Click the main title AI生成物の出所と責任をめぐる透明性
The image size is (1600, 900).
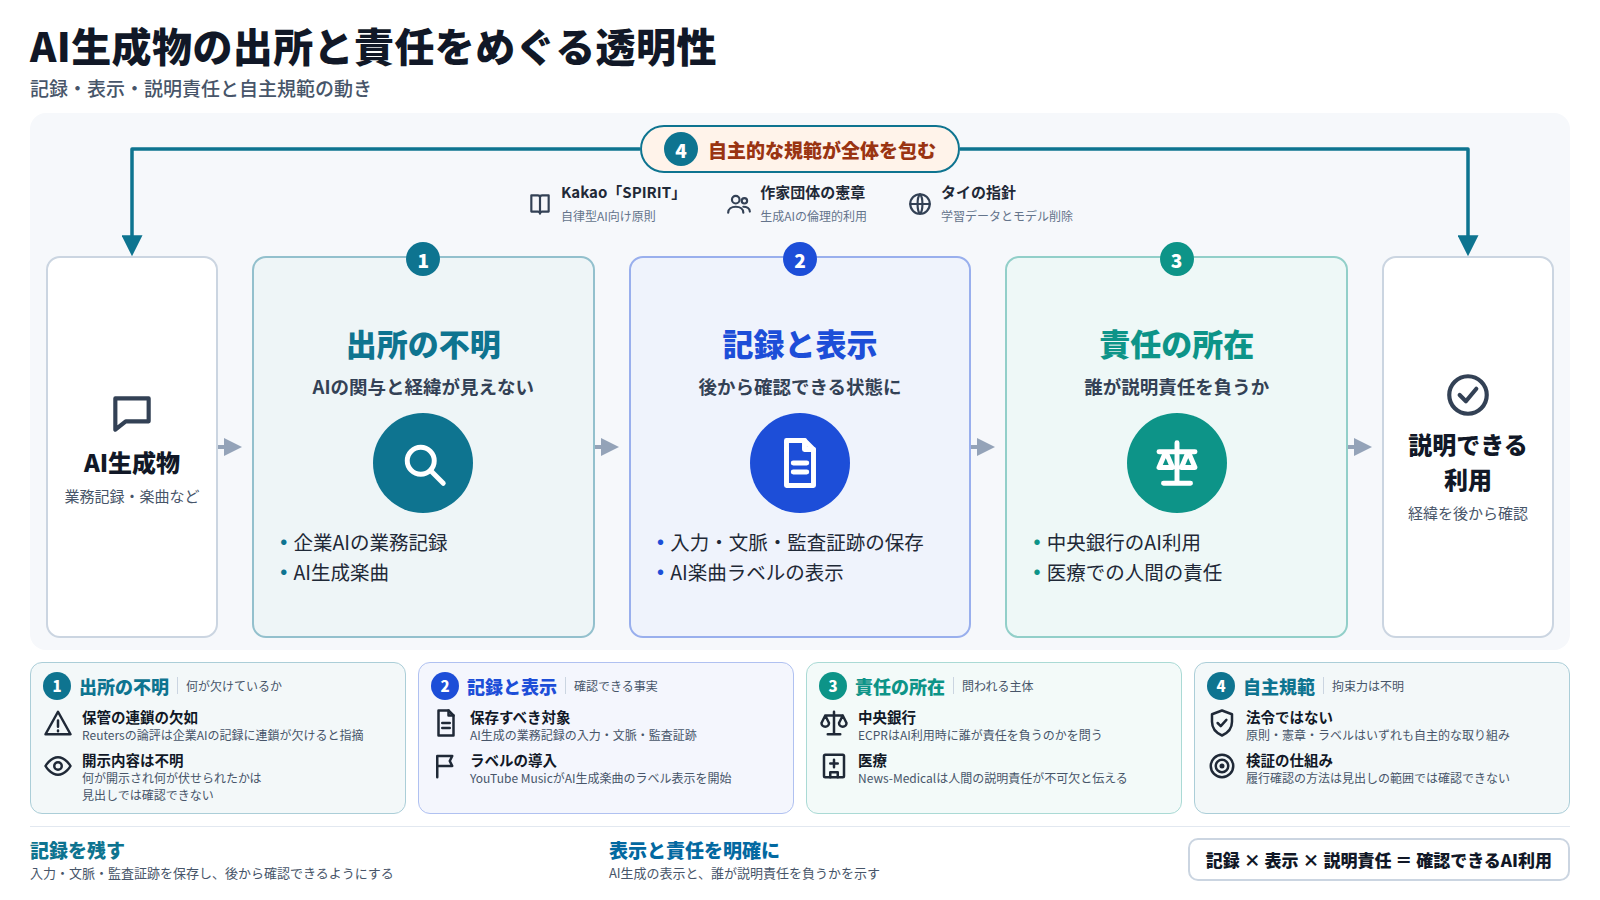point(373,47)
